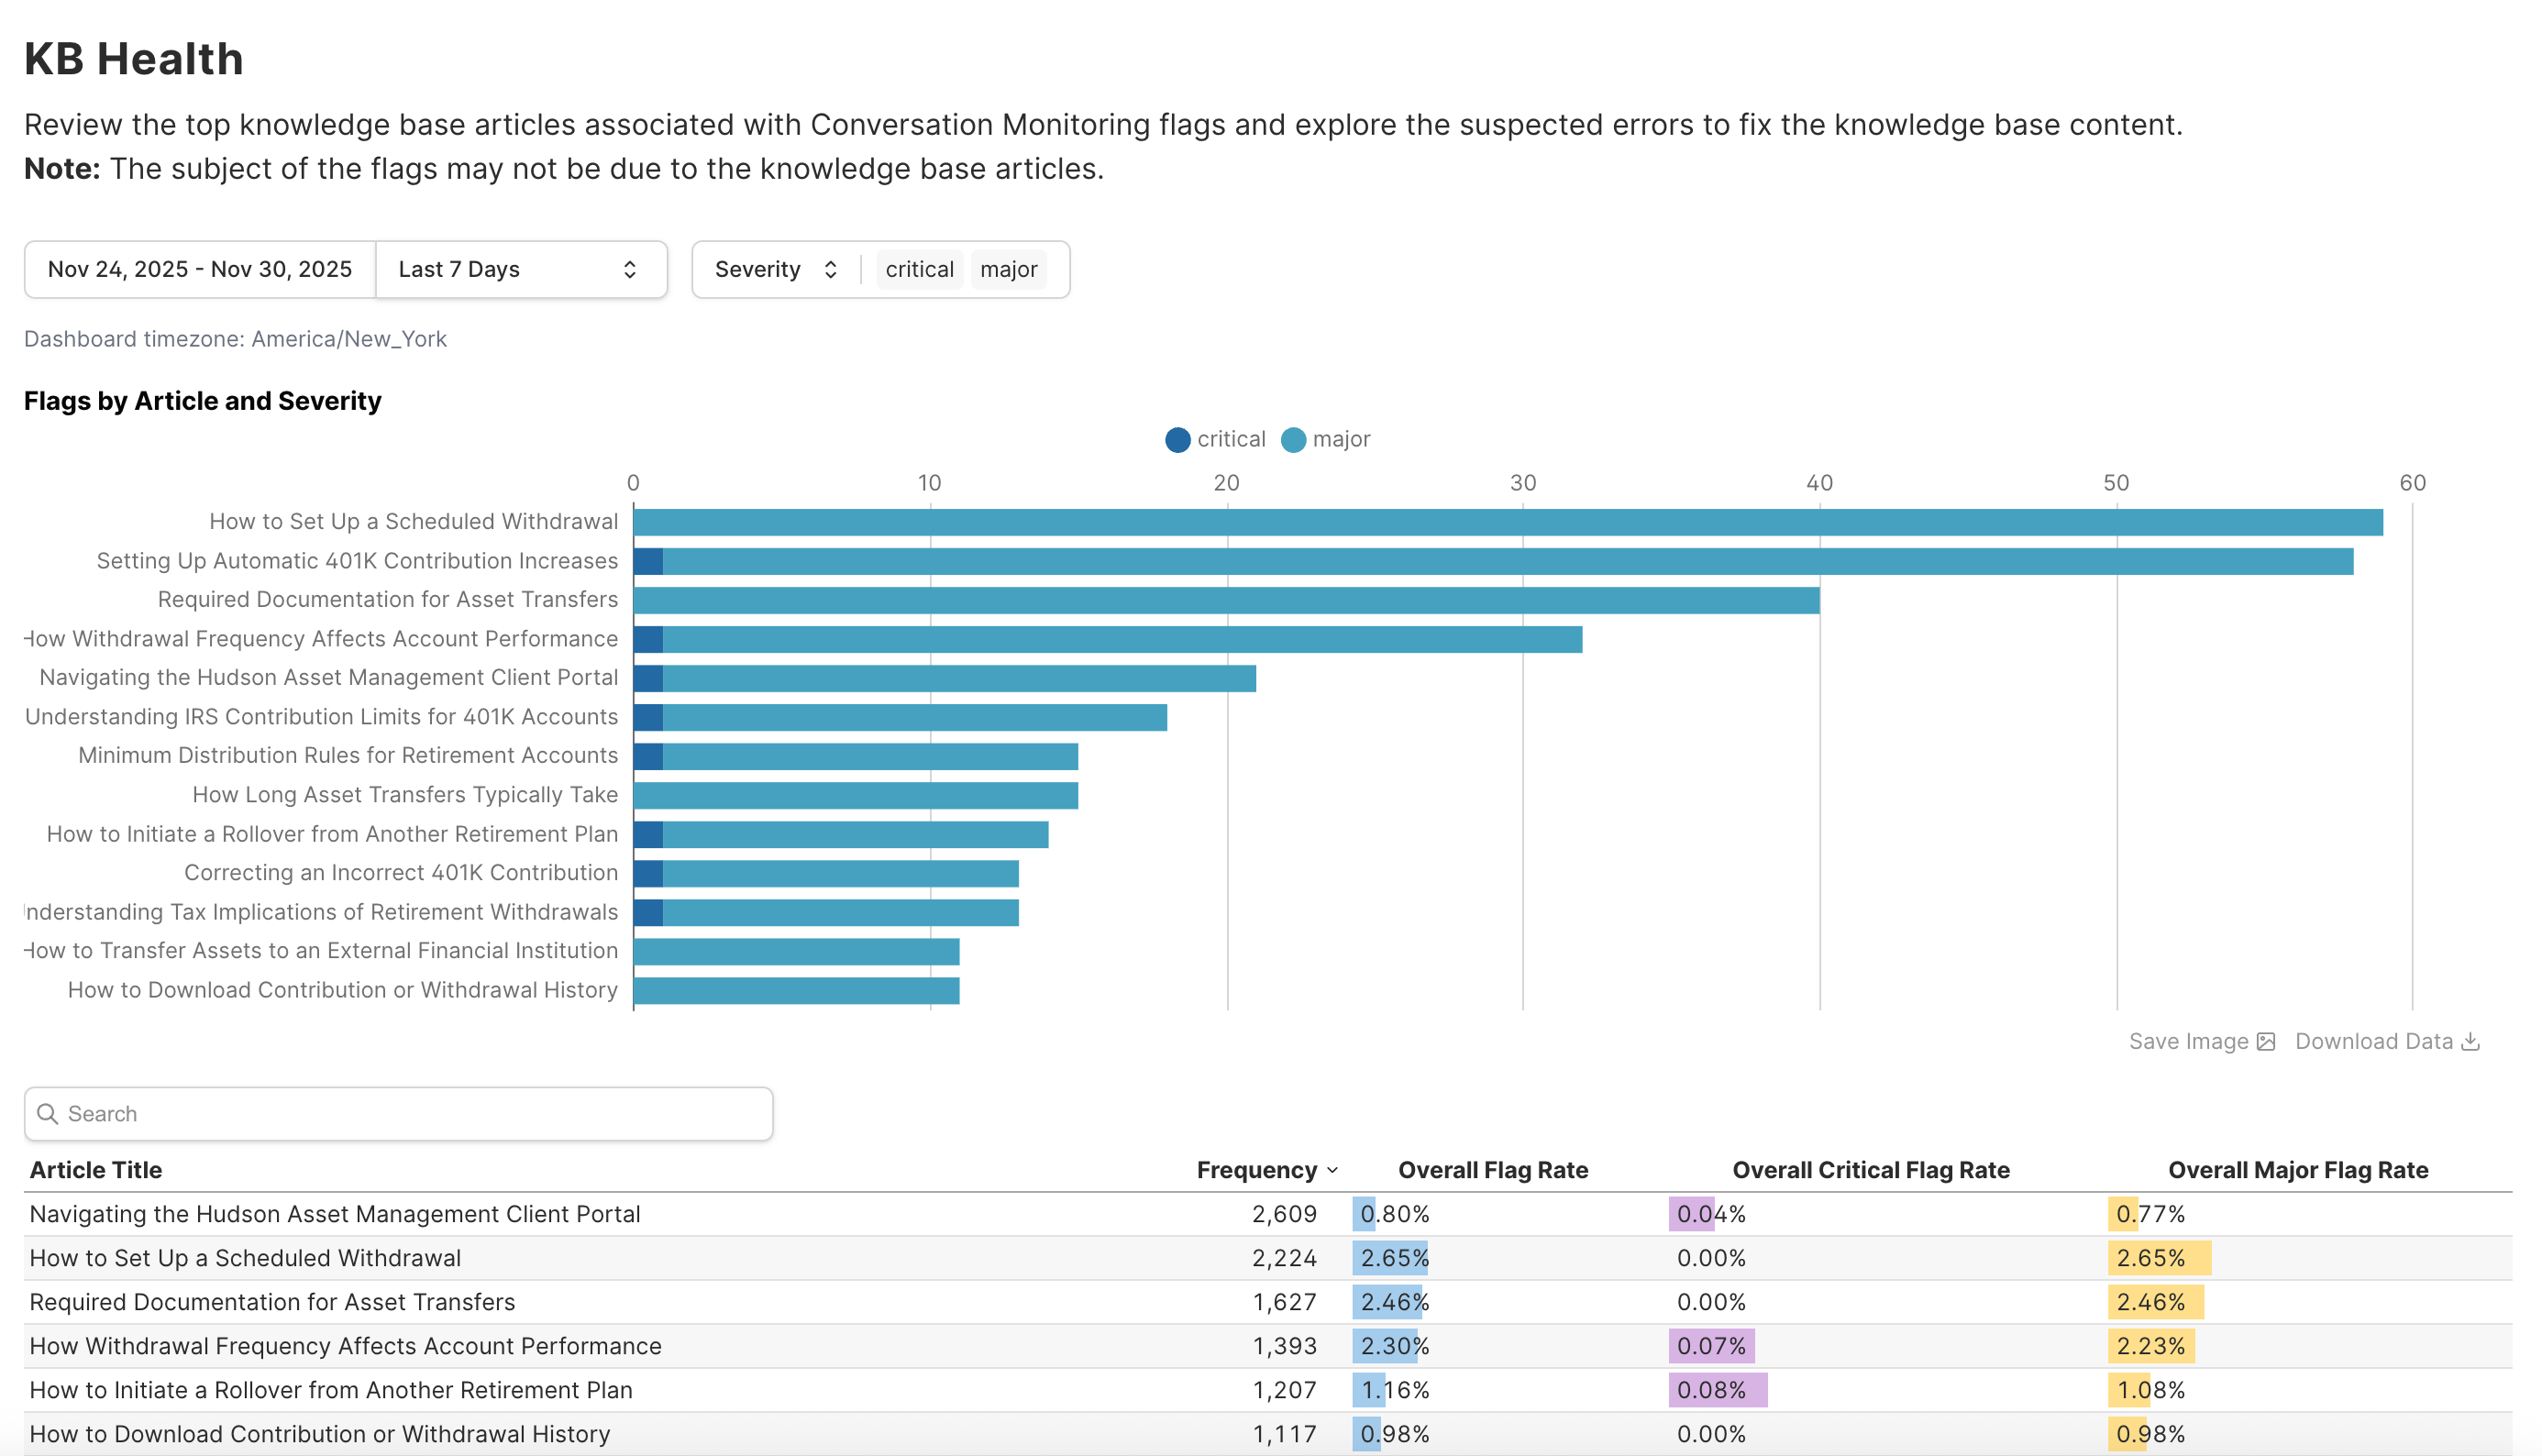Click chart label Minimum Distribution Rules for Retirement Accounts
This screenshot has height=1456, width=2542.
(x=348, y=756)
